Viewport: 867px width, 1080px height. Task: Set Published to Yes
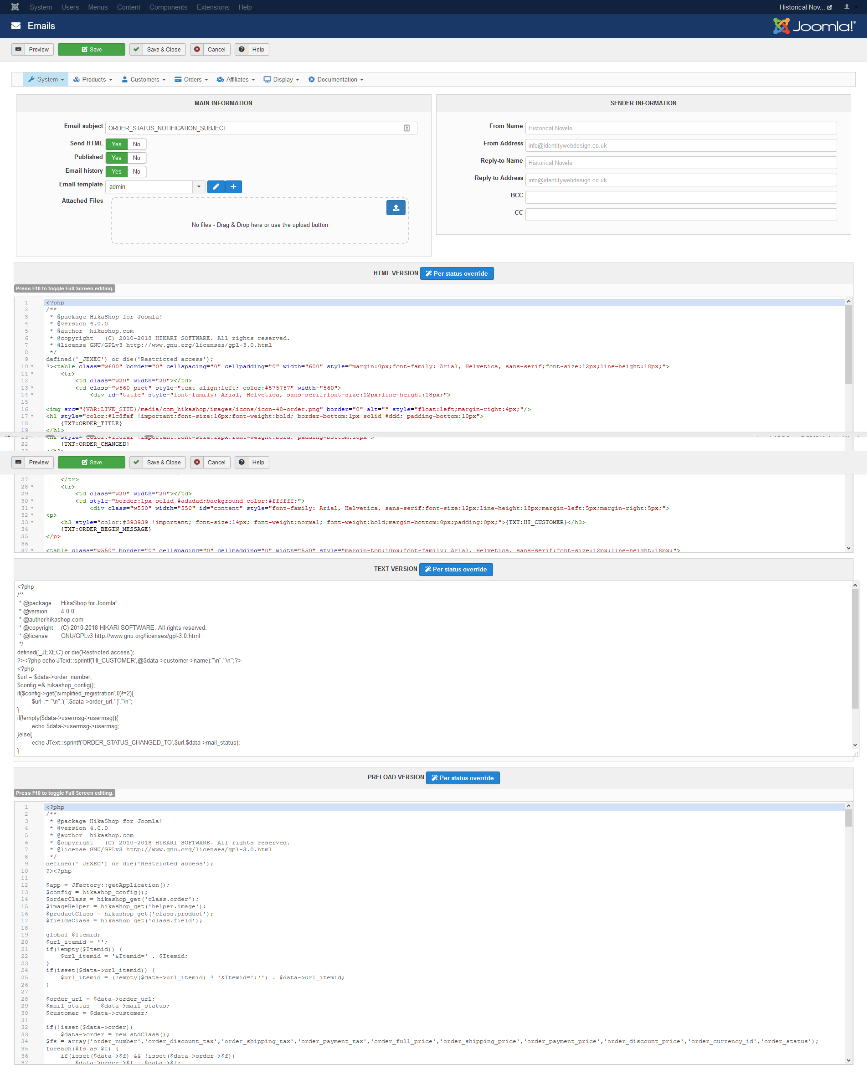coord(116,158)
